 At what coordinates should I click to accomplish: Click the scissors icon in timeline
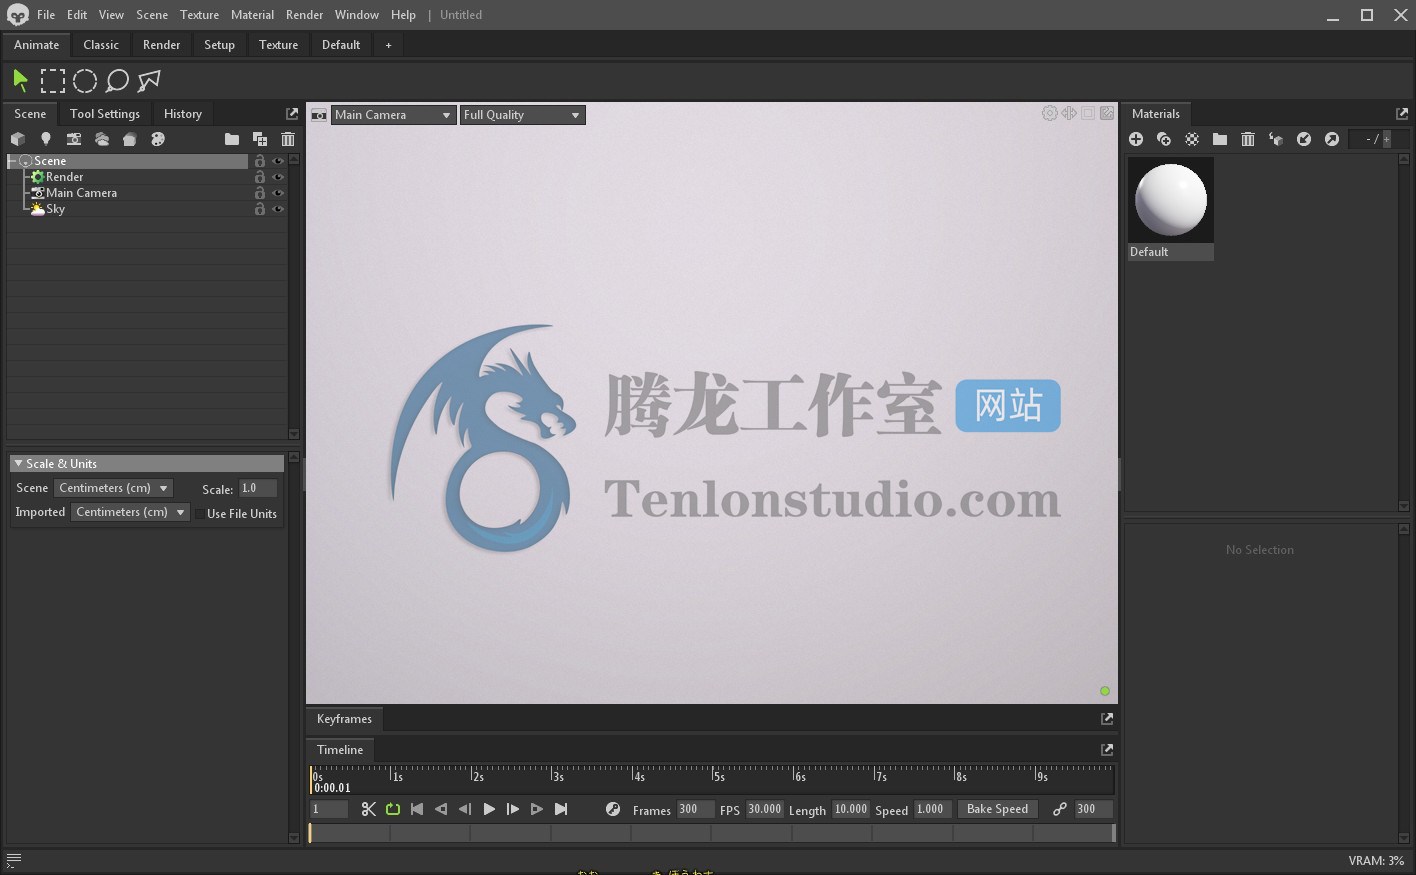click(369, 809)
